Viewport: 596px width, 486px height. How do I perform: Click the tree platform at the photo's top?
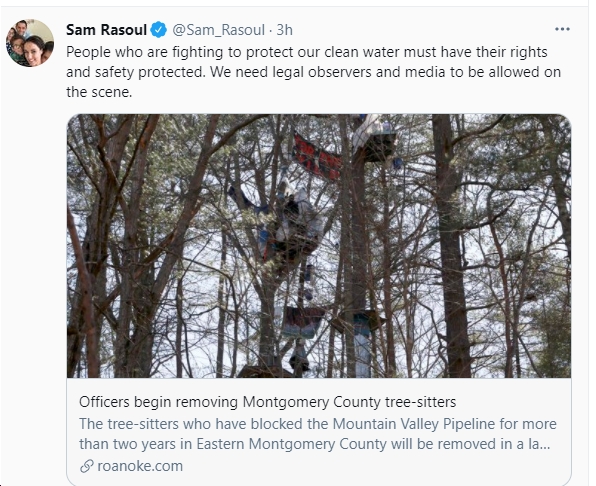point(373,139)
